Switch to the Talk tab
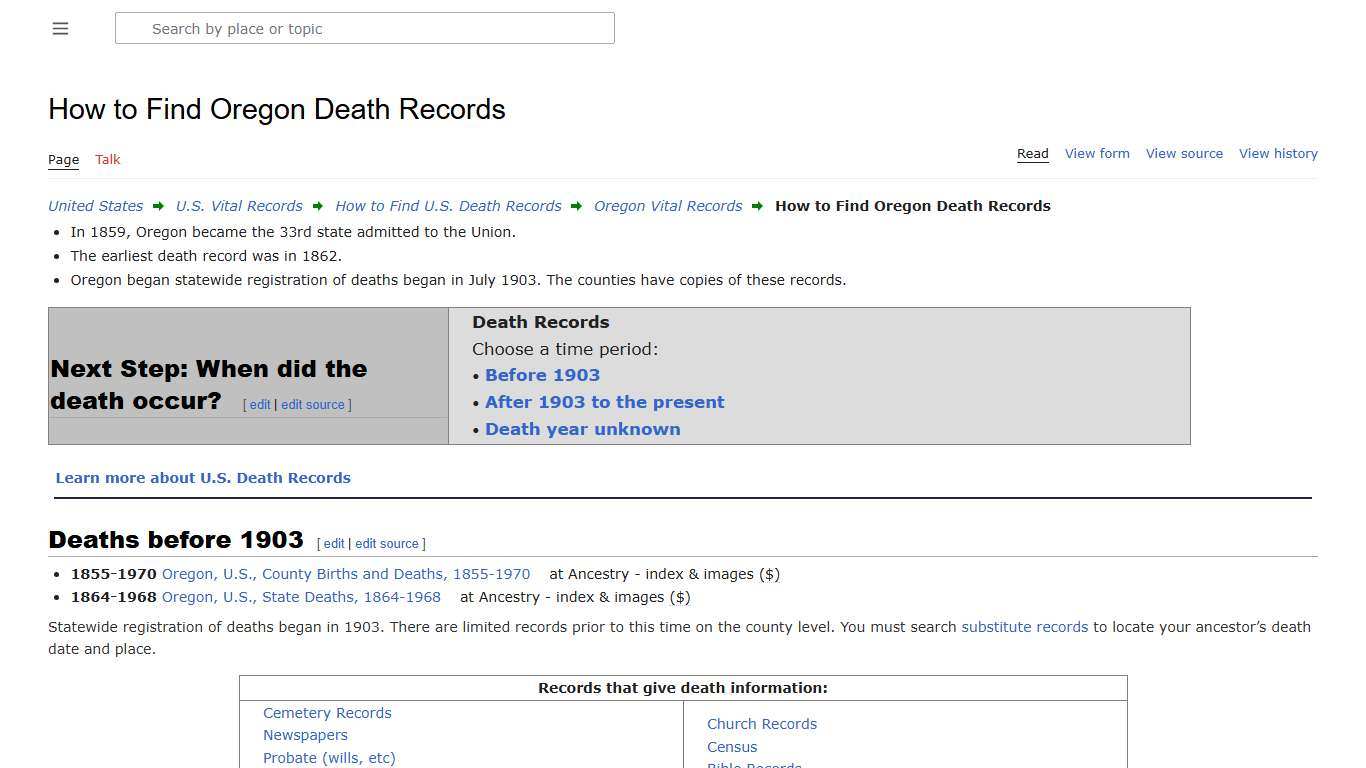Screen dimensions: 1366x768 coord(107,159)
